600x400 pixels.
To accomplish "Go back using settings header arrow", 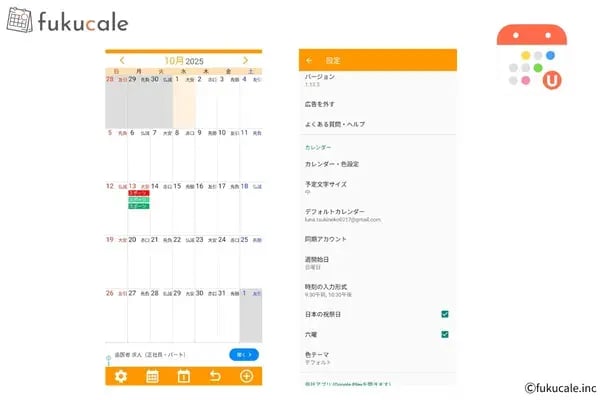I will point(309,61).
